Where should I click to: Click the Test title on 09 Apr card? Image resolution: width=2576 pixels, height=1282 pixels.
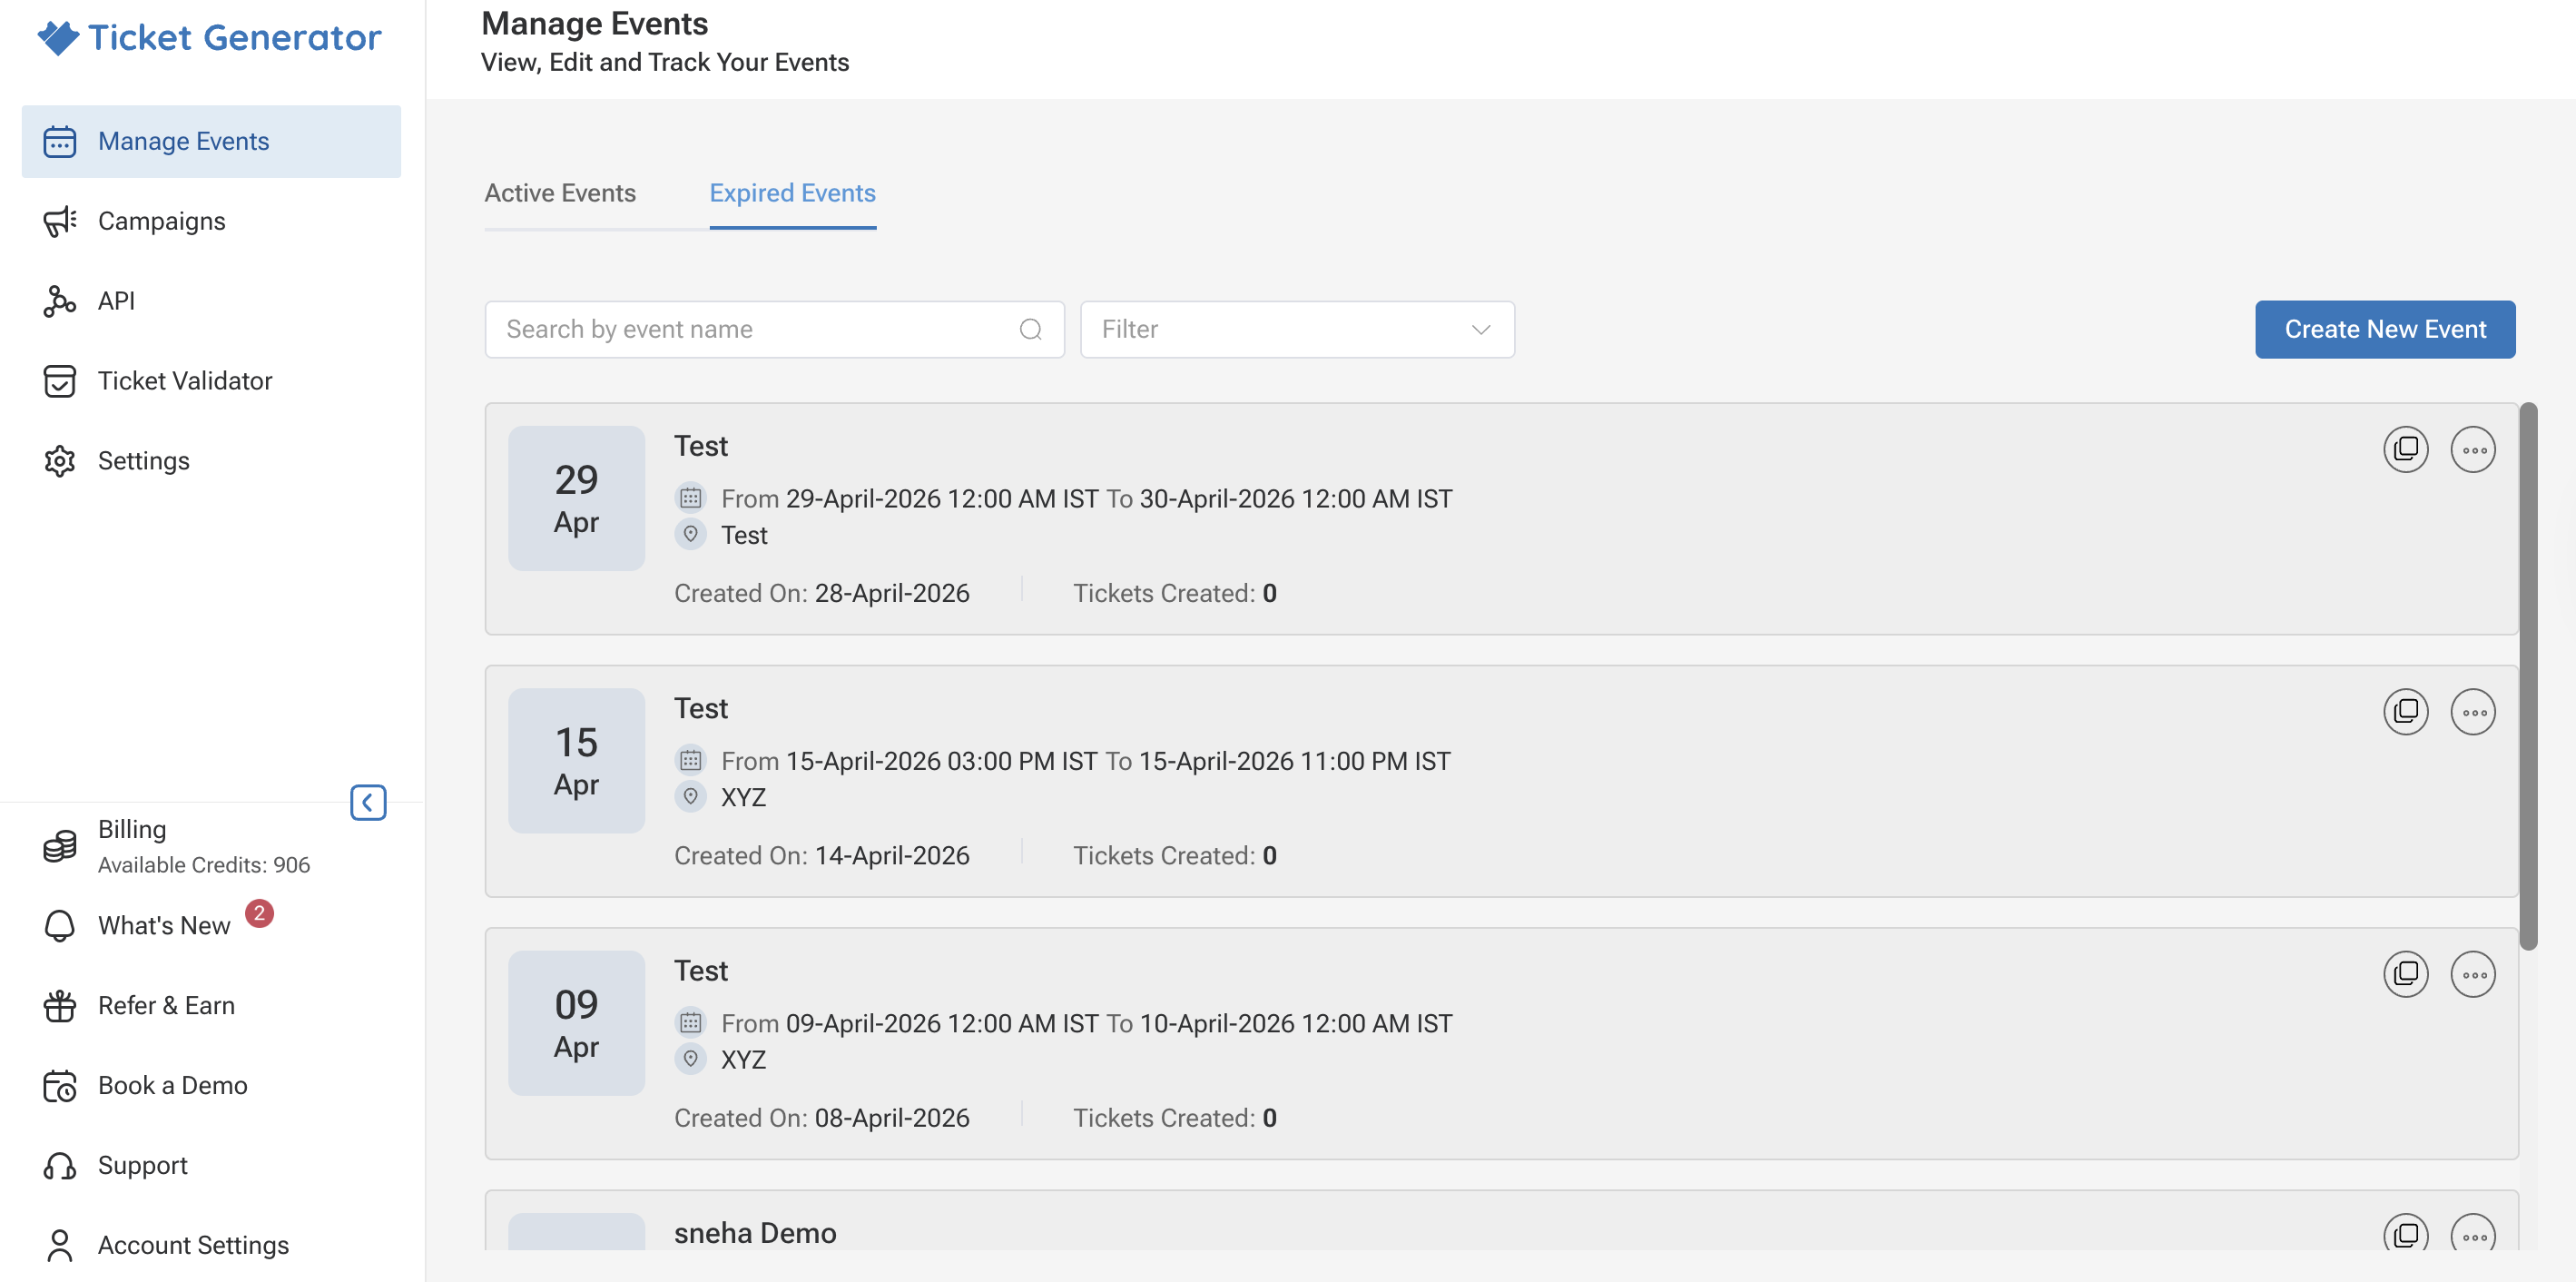click(701, 970)
